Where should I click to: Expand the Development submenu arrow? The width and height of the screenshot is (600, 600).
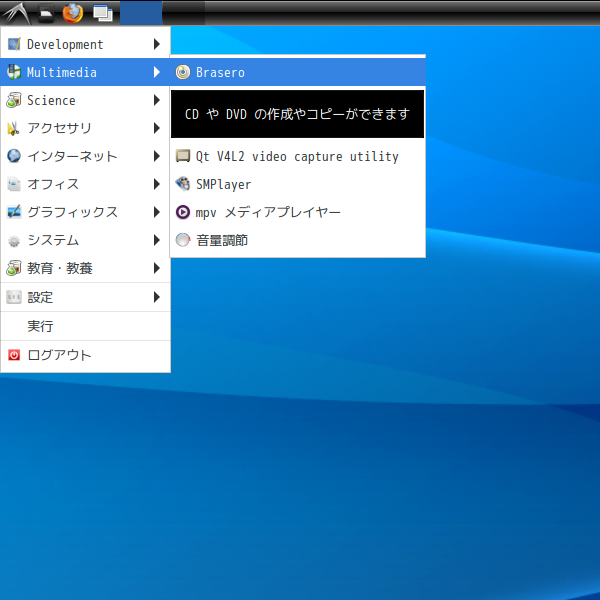point(157,44)
